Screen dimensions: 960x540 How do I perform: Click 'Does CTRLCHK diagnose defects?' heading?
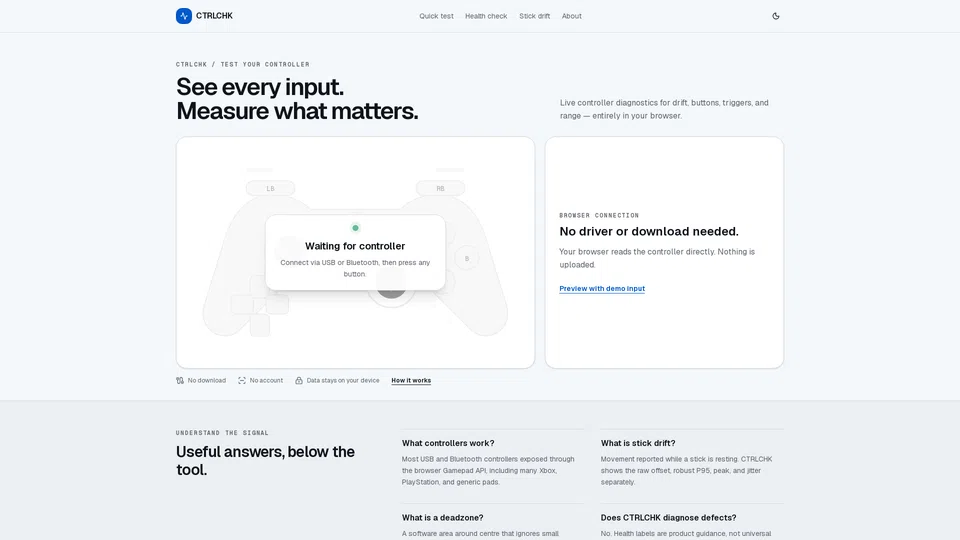pyautogui.click(x=669, y=518)
